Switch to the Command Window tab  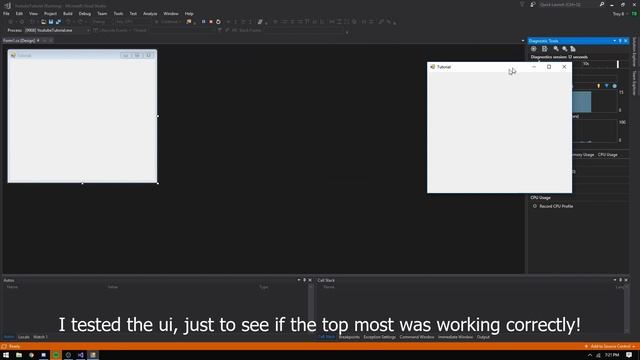pos(417,337)
